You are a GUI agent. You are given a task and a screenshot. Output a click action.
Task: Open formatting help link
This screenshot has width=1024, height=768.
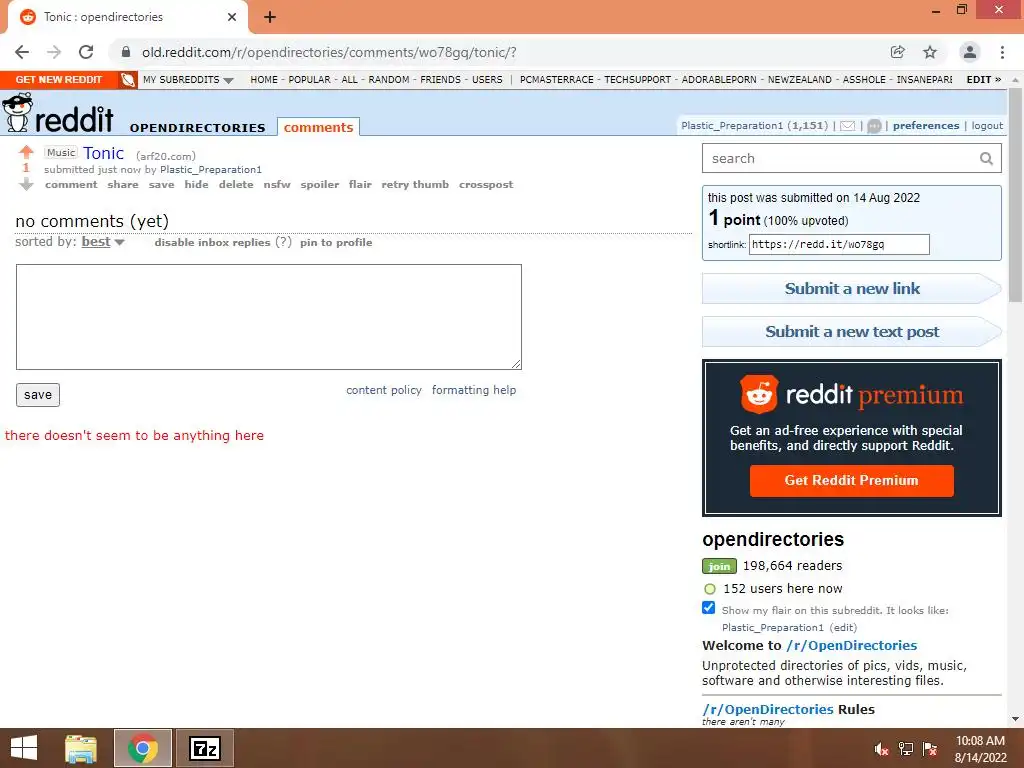pyautogui.click(x=473, y=390)
